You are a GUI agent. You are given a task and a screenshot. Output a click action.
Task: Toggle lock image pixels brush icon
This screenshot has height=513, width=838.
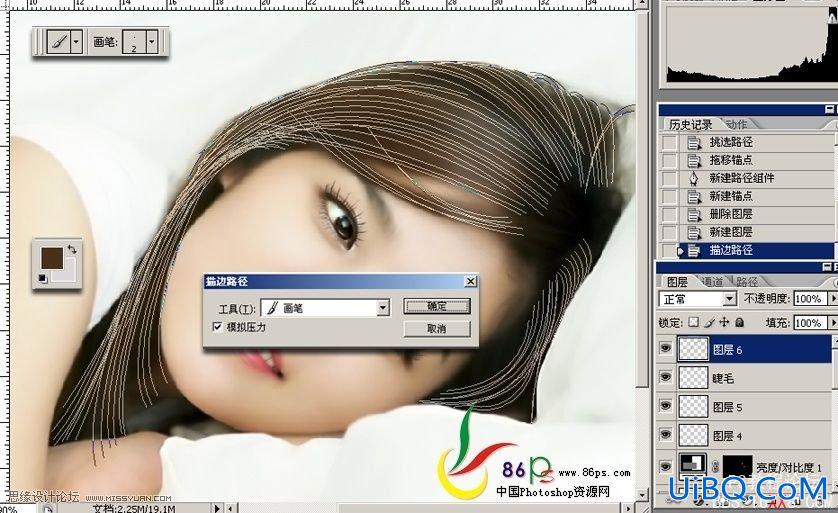click(709, 322)
